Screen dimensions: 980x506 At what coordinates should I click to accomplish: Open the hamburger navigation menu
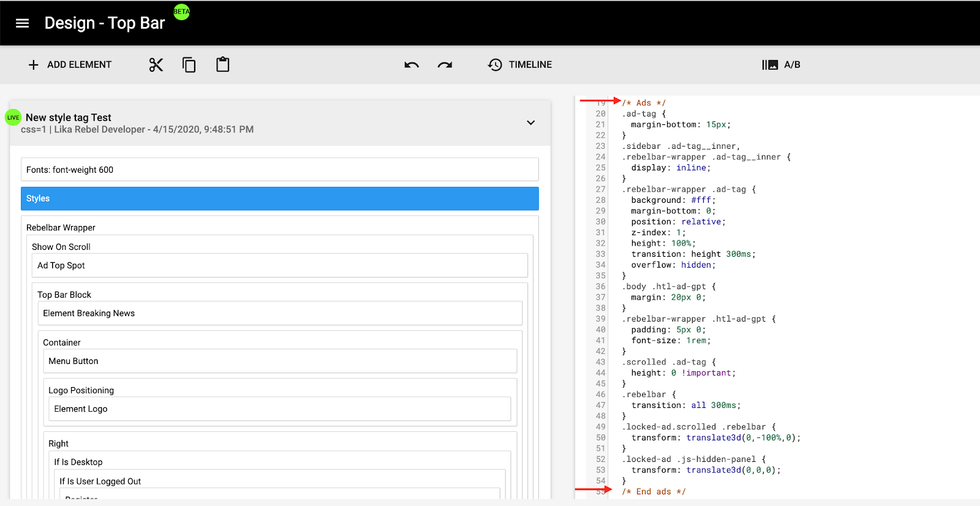[22, 23]
